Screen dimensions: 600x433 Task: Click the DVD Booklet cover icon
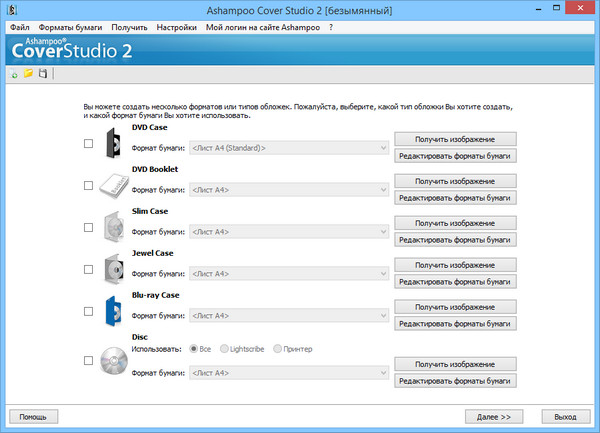click(113, 186)
